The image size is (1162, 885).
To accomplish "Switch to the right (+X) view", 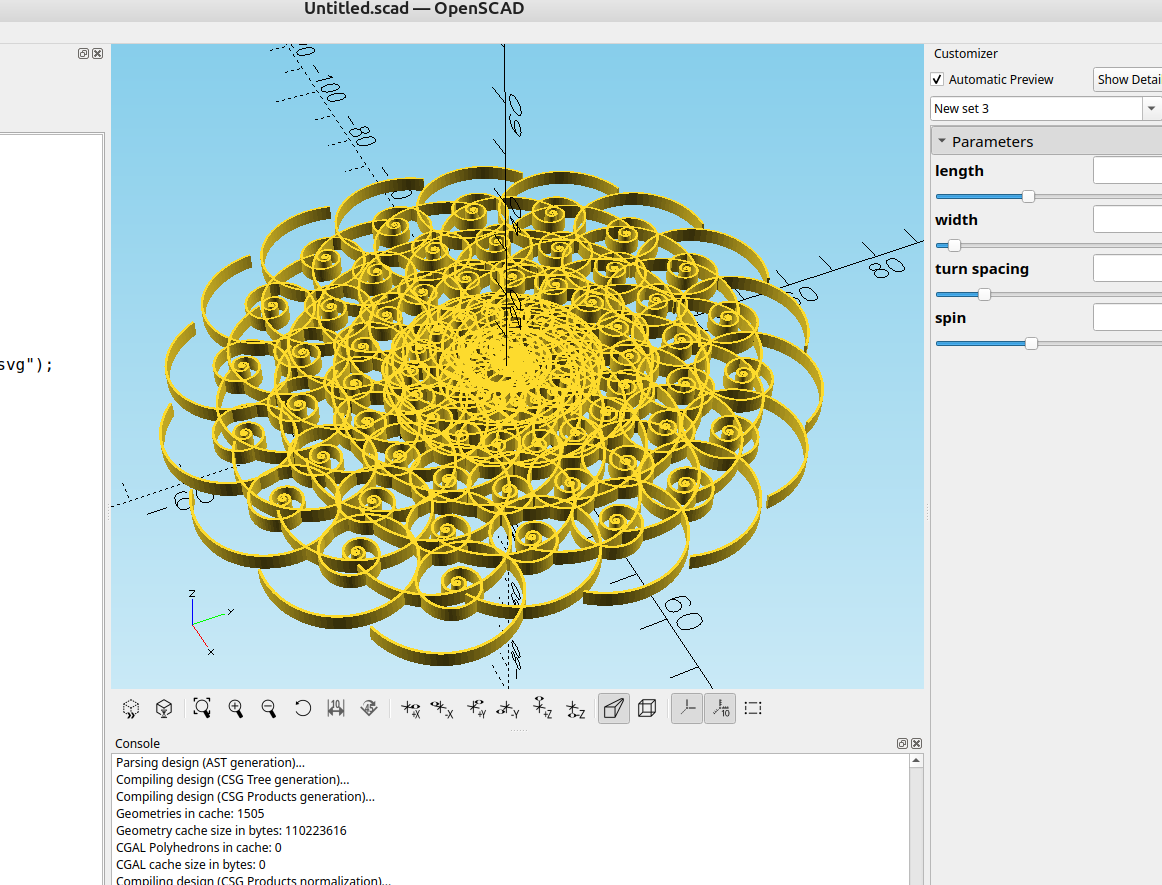I will (x=411, y=709).
